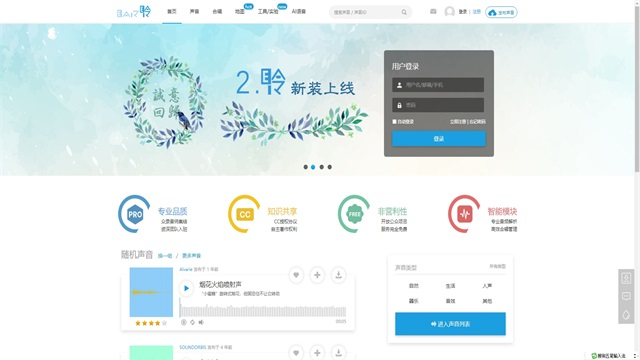640x360 pixels.
Task: Click the firework sound waveform progress bar
Action: click(x=263, y=310)
